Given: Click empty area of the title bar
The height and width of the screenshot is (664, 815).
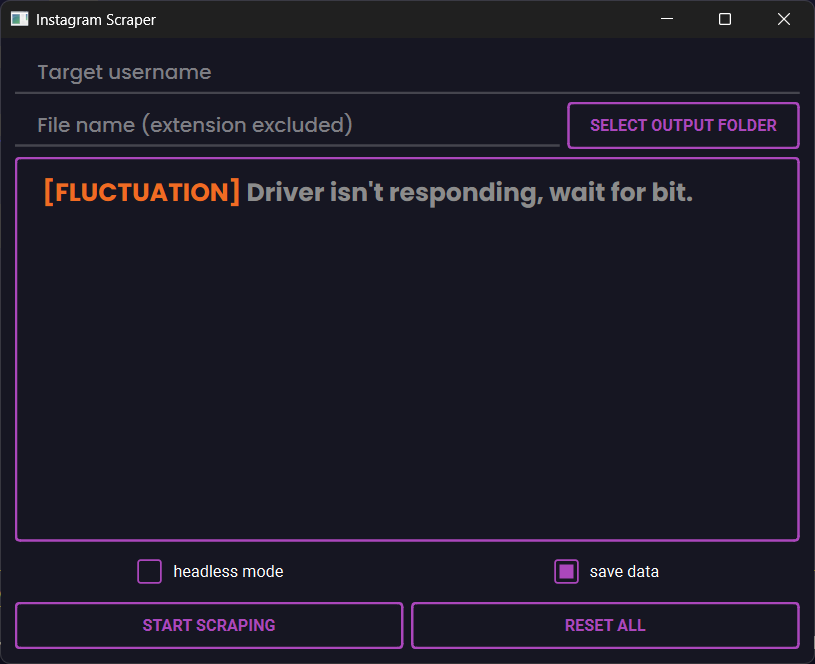Looking at the screenshot, I should (x=400, y=19).
